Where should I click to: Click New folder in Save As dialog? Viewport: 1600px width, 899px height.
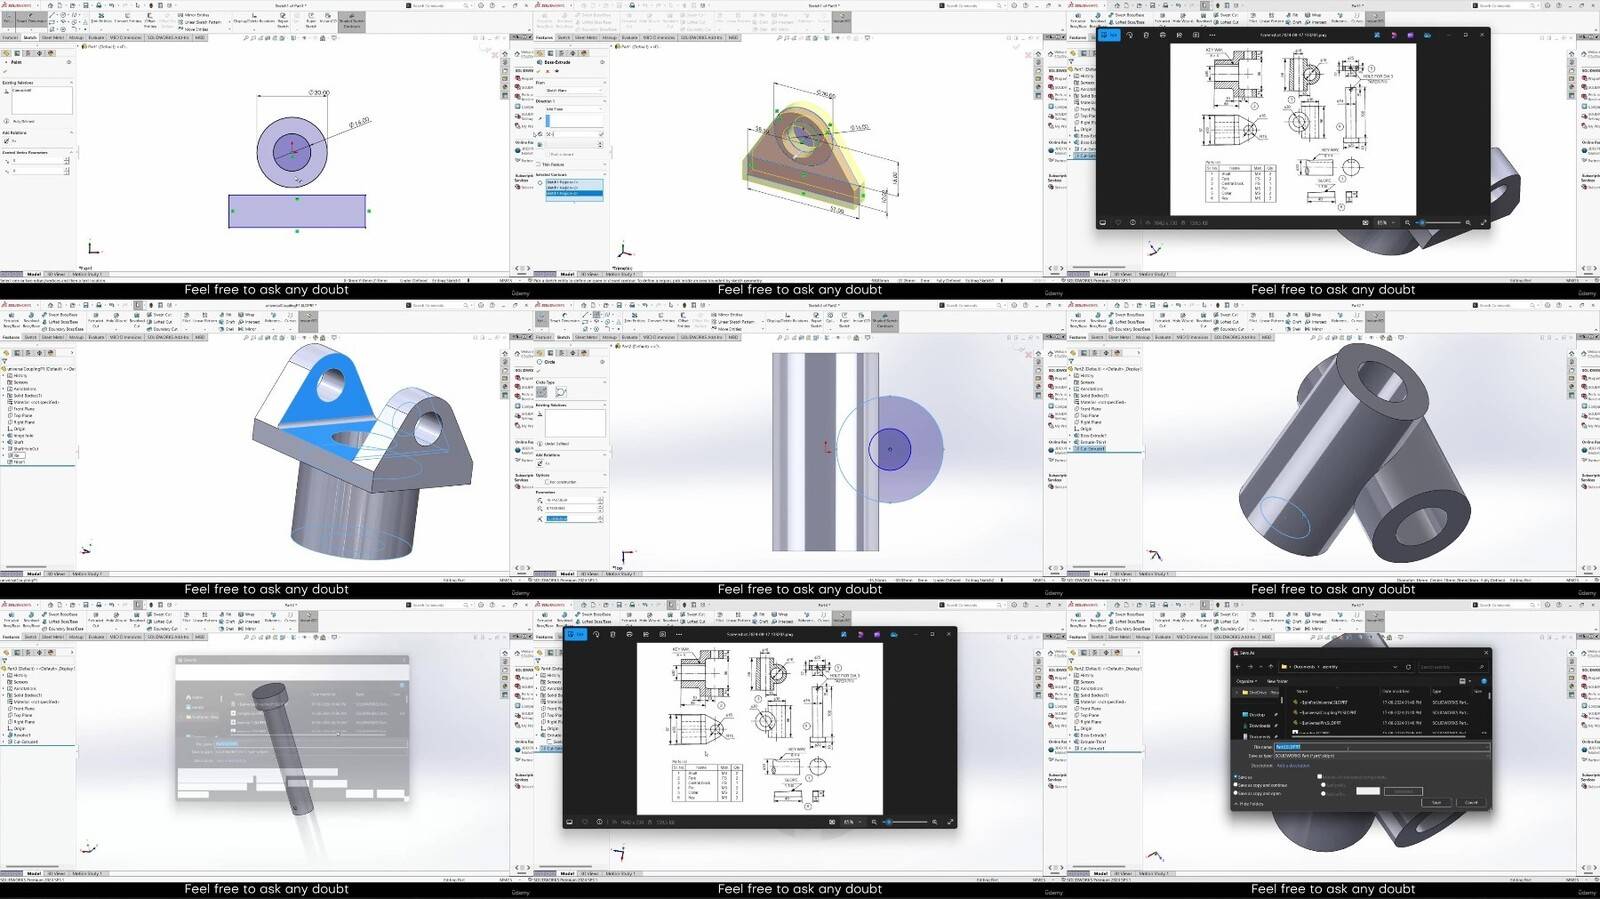pyautogui.click(x=1277, y=681)
